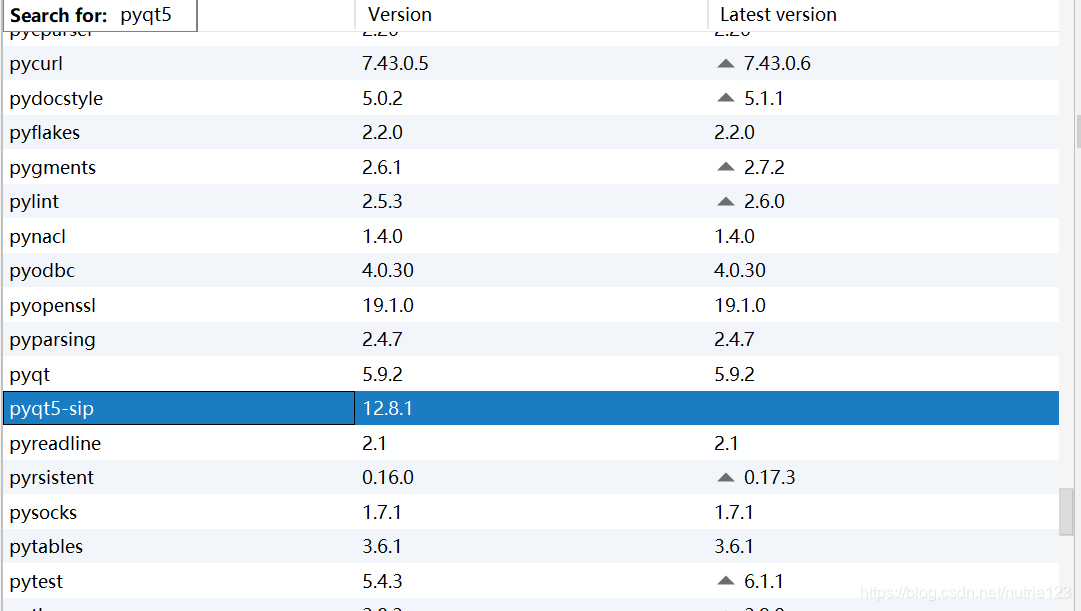Click the upgrade arrow next to pygments 2.7.2
The image size is (1081, 611).
click(x=725, y=166)
